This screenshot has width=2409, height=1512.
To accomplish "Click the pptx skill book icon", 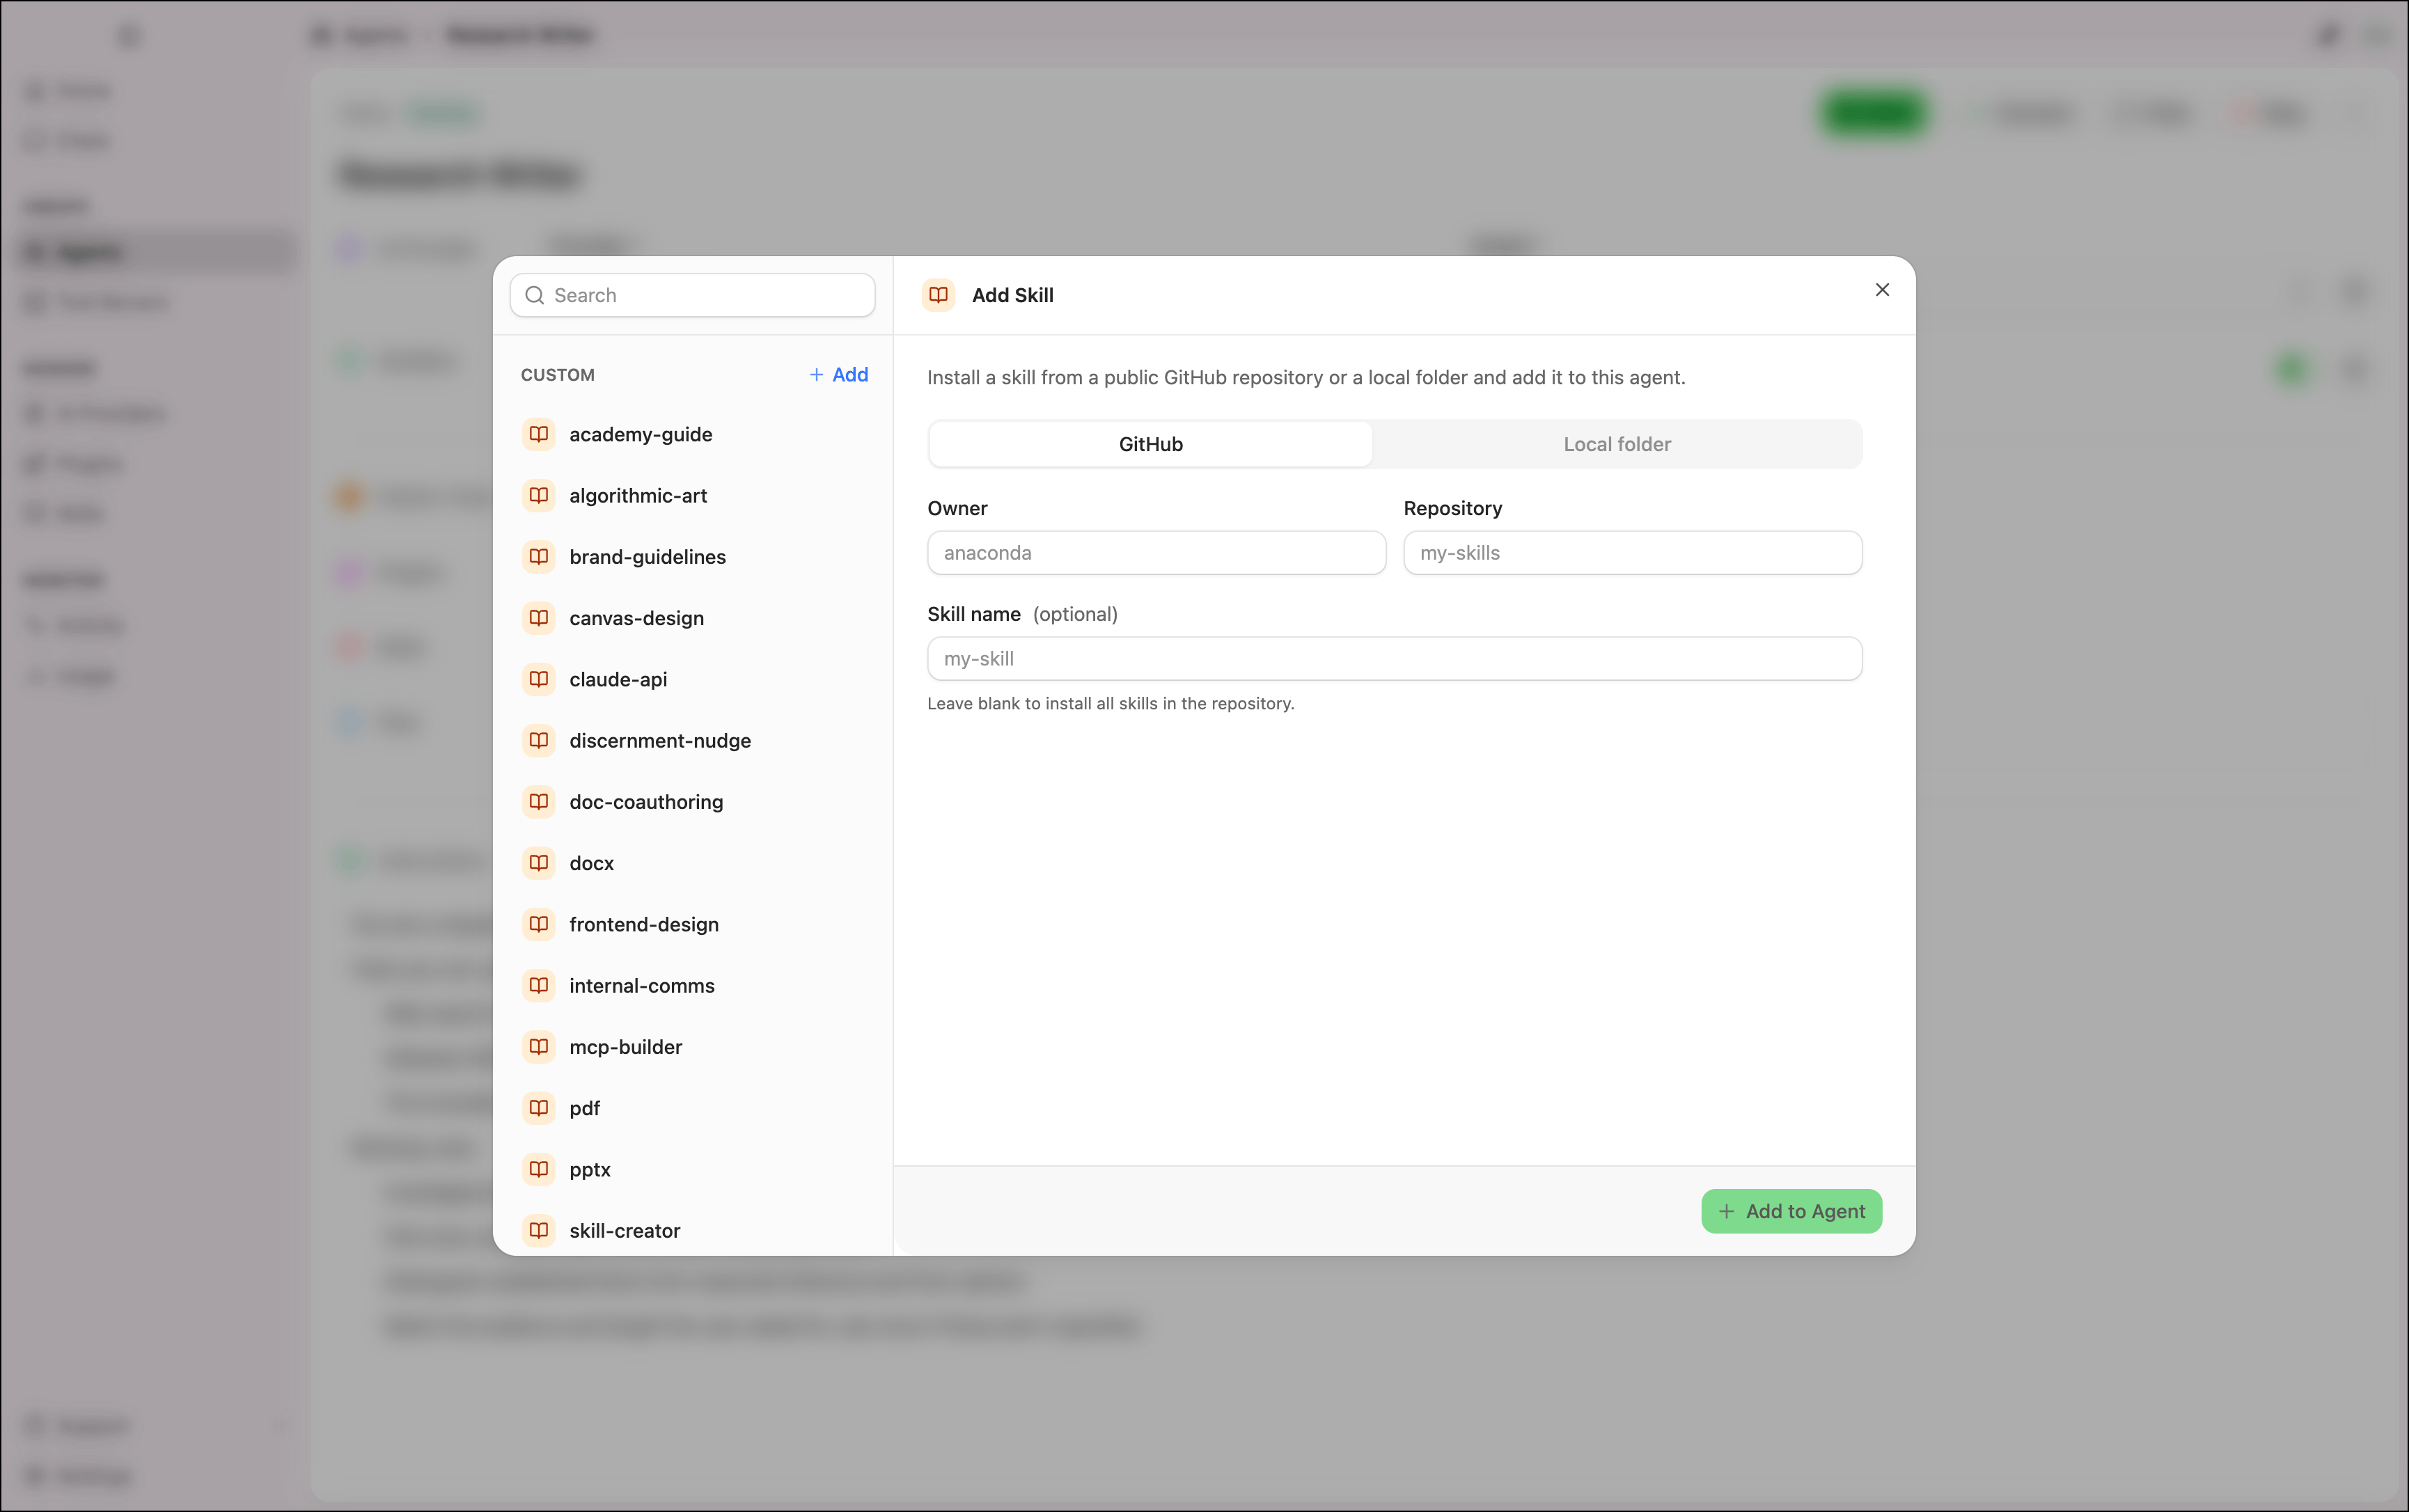I will point(538,1169).
